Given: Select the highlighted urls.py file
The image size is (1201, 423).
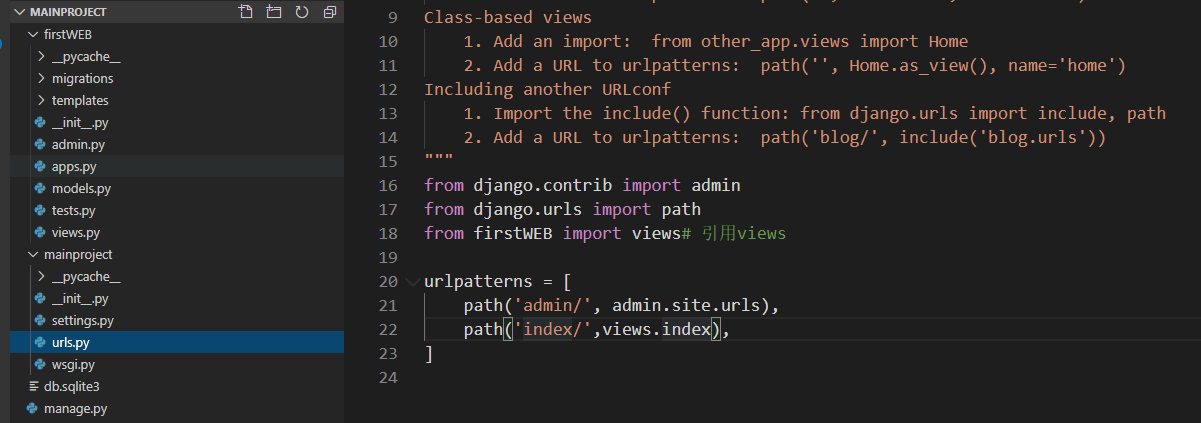Looking at the screenshot, I should tap(176, 342).
